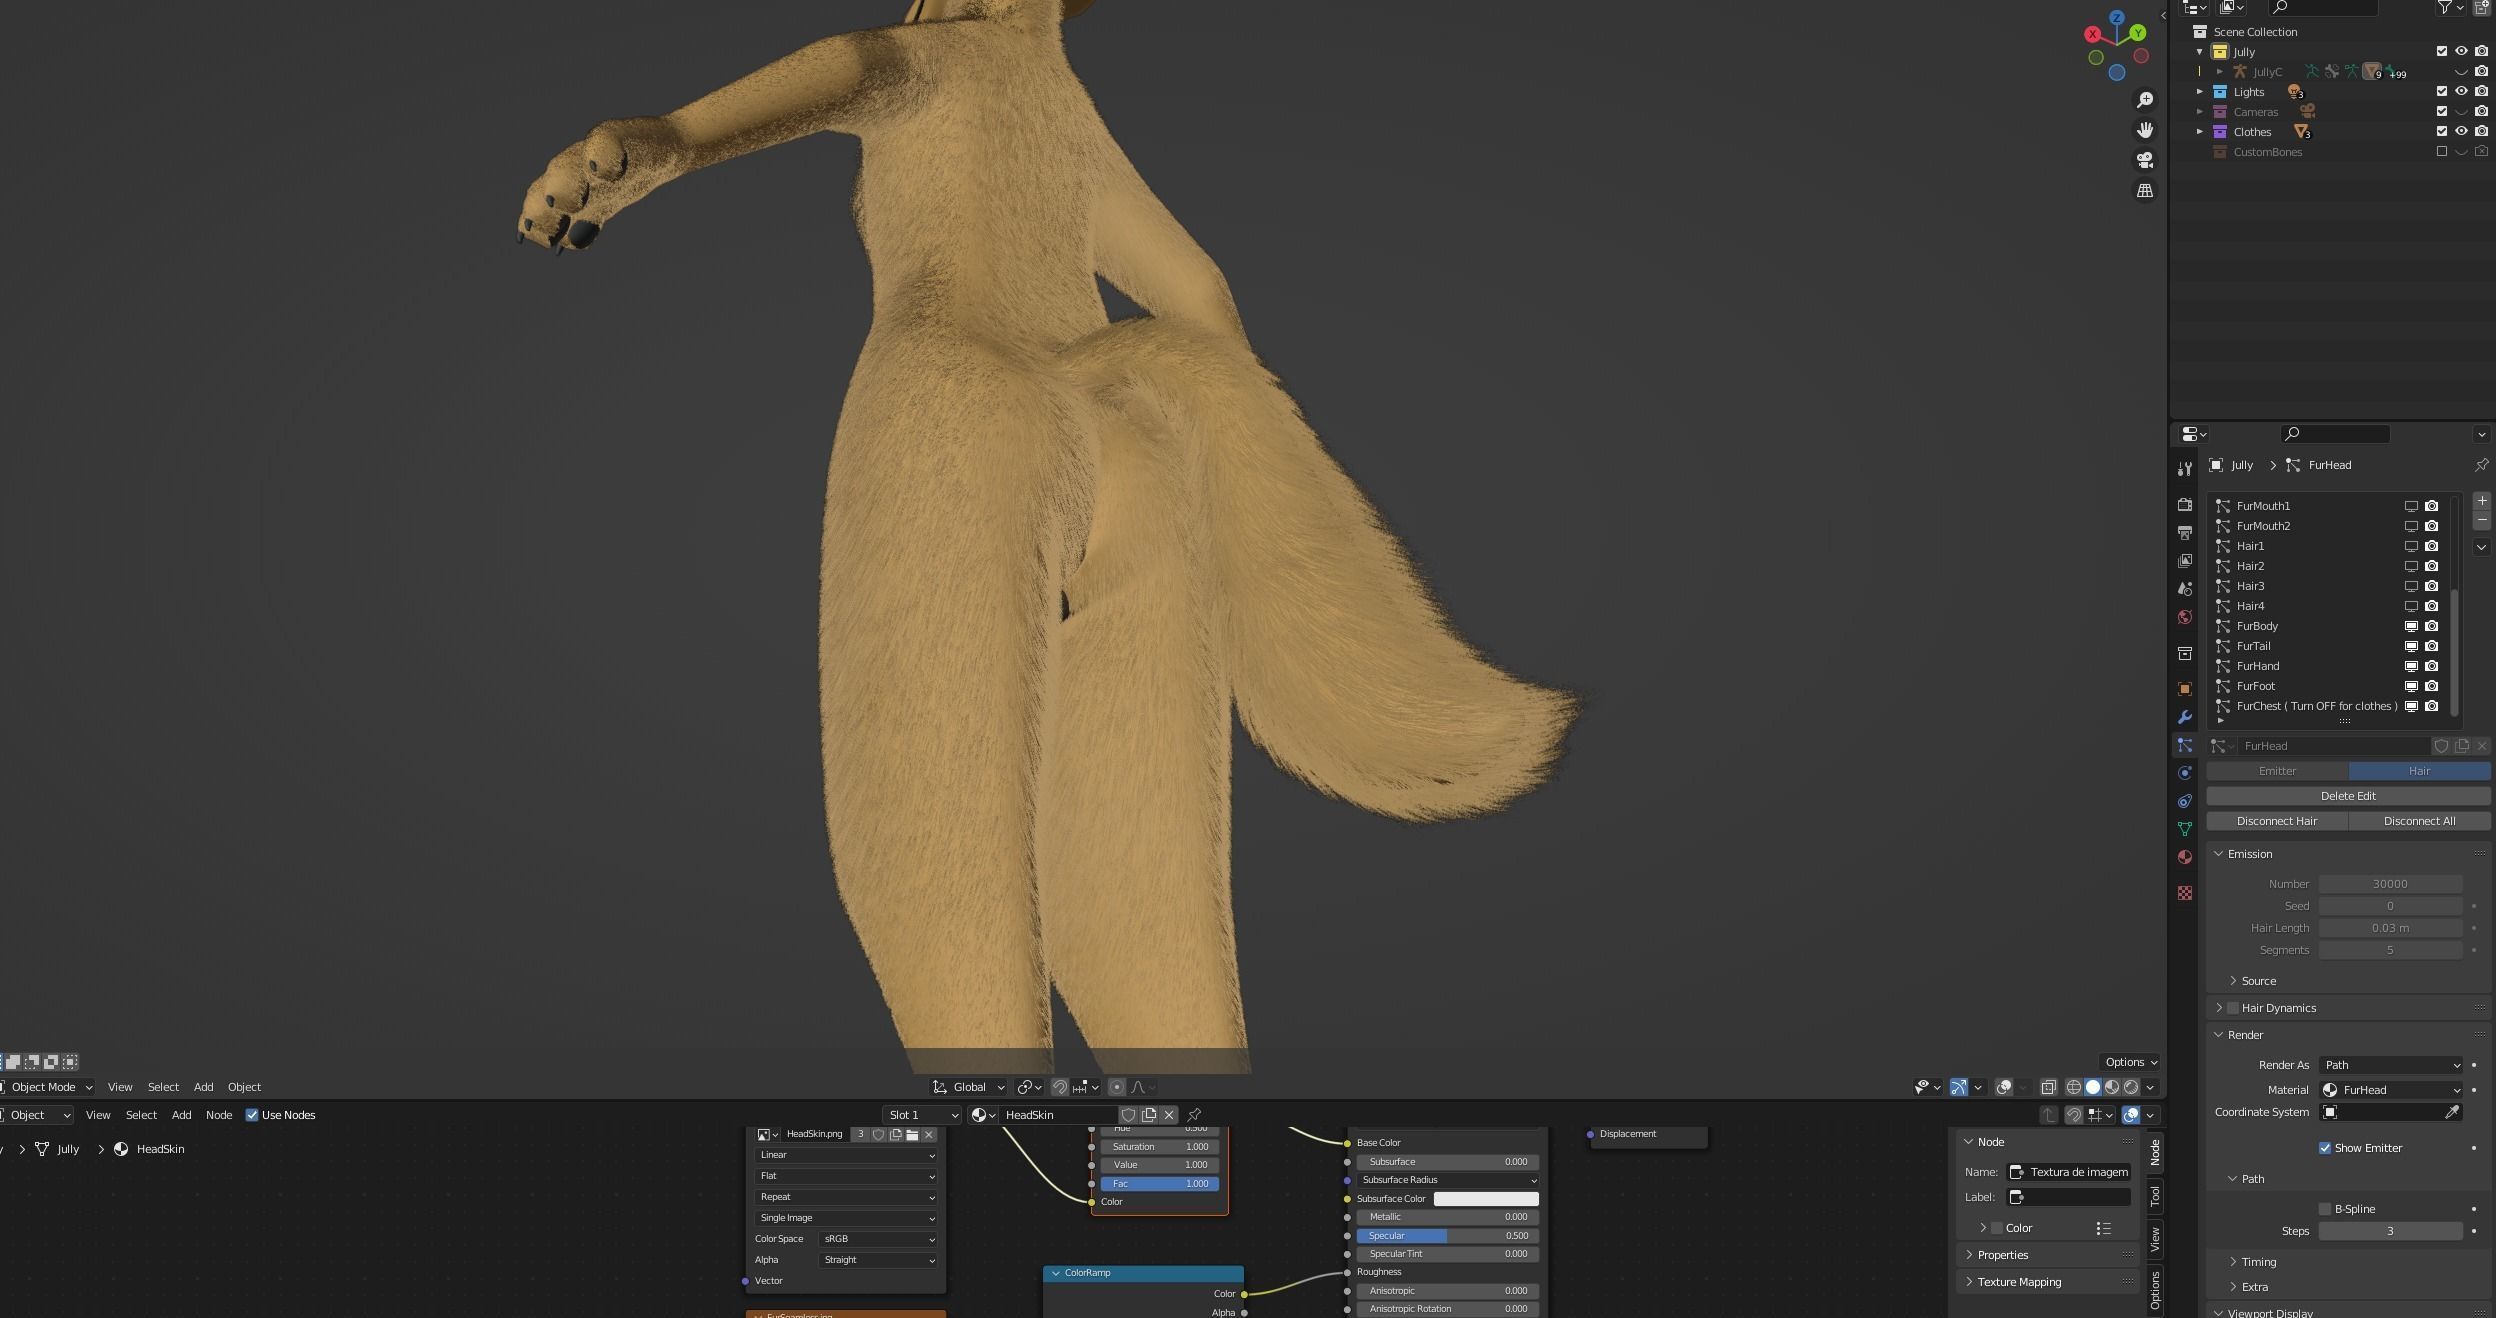The height and width of the screenshot is (1318, 2496).
Task: Open the Object Data mesh tab icon
Action: (2185, 829)
